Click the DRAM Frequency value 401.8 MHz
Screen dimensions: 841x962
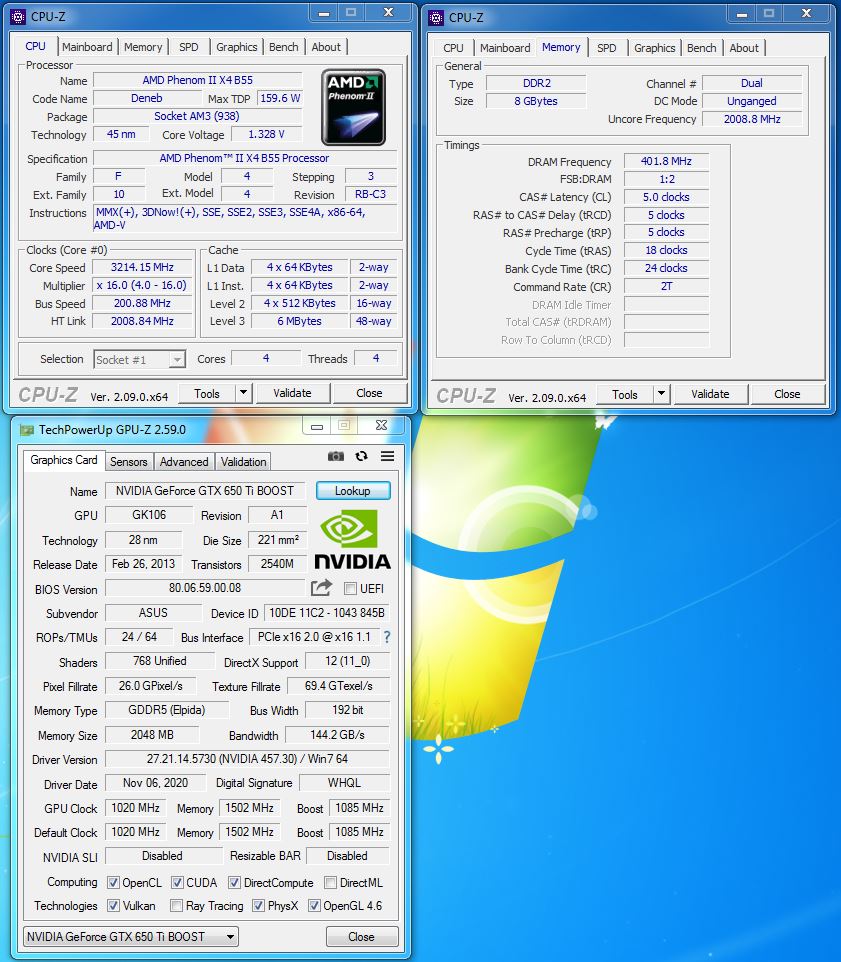pos(666,161)
